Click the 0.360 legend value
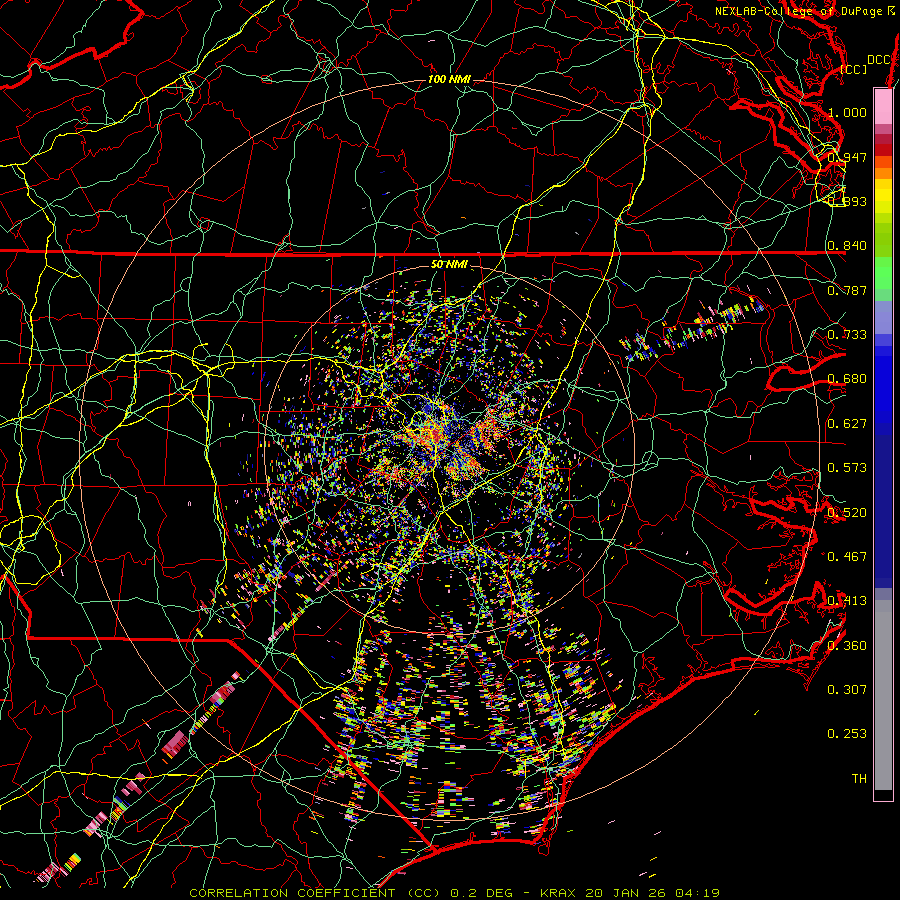Screen dimensions: 900x900 [847, 645]
